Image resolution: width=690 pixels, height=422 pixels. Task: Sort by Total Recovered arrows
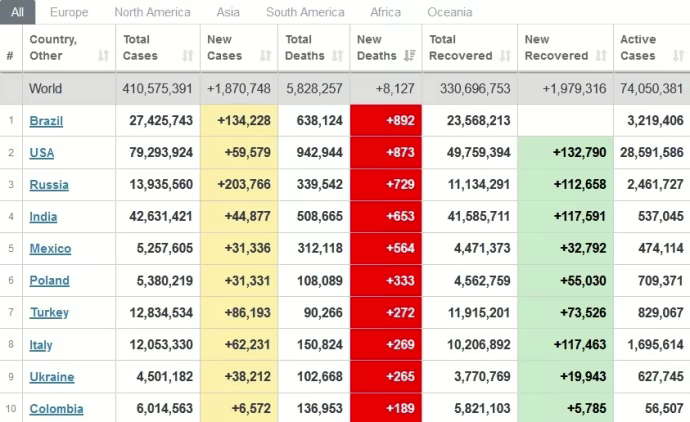(x=510, y=56)
